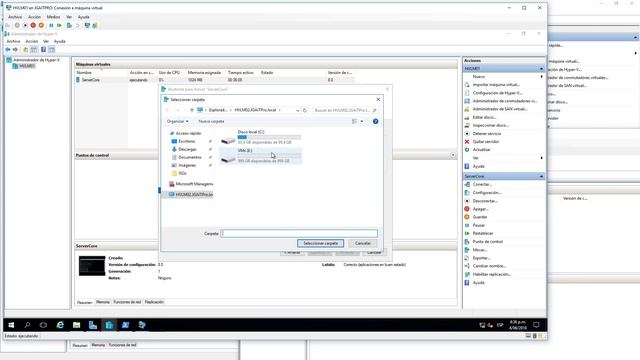Click the help icon in Hyper-V Manager toolbar
Screen dimensions: 640x360
pos(43,49)
